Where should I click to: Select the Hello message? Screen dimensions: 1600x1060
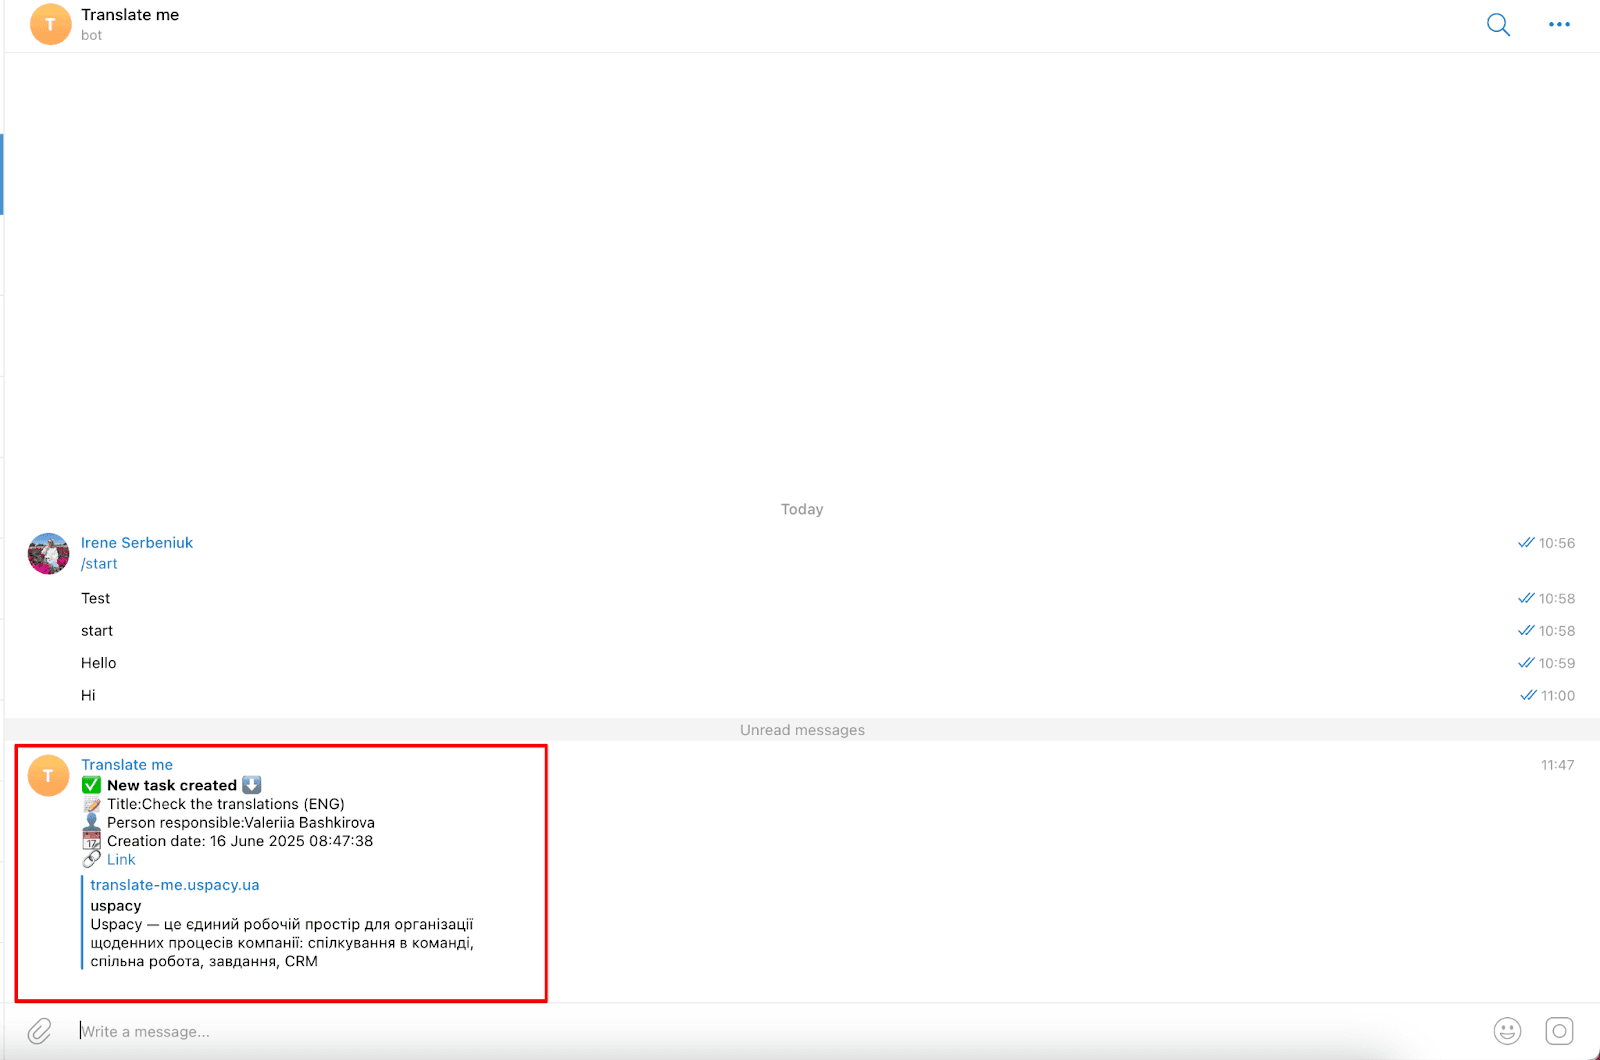pyautogui.click(x=99, y=663)
